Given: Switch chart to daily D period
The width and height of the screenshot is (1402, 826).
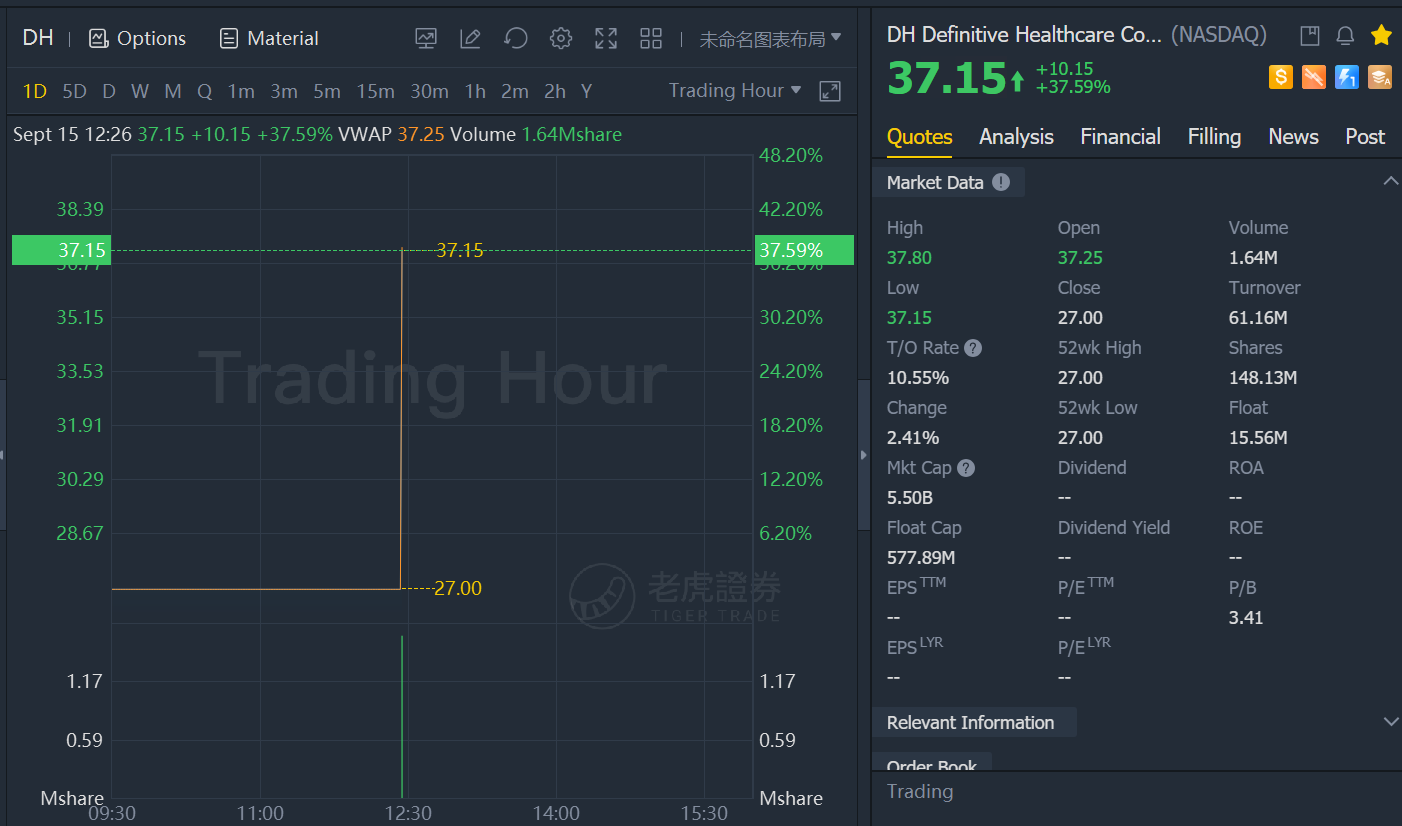Looking at the screenshot, I should click(x=109, y=91).
